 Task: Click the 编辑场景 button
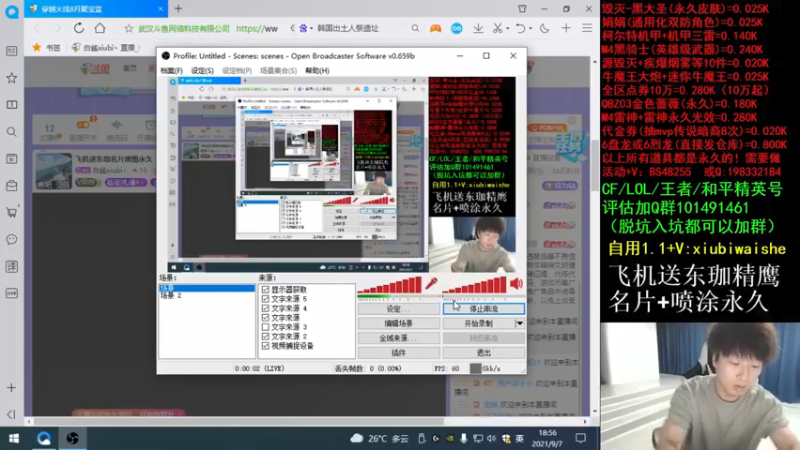click(x=398, y=323)
